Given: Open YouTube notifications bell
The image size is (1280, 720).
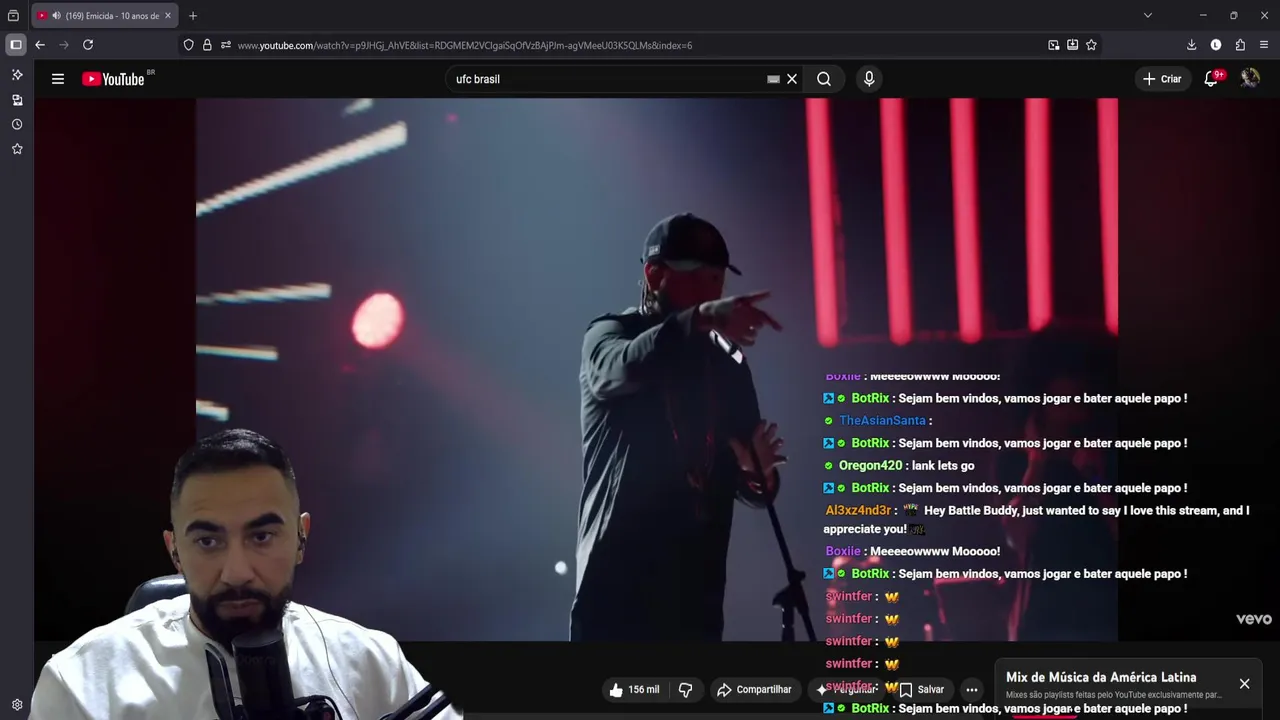Looking at the screenshot, I should (x=1212, y=79).
